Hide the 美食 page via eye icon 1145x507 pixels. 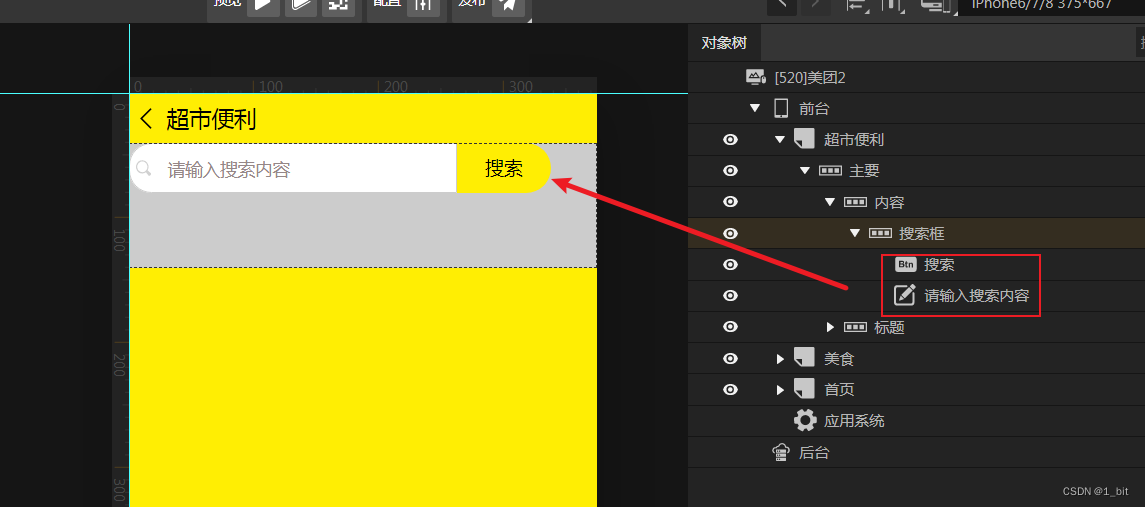730,359
